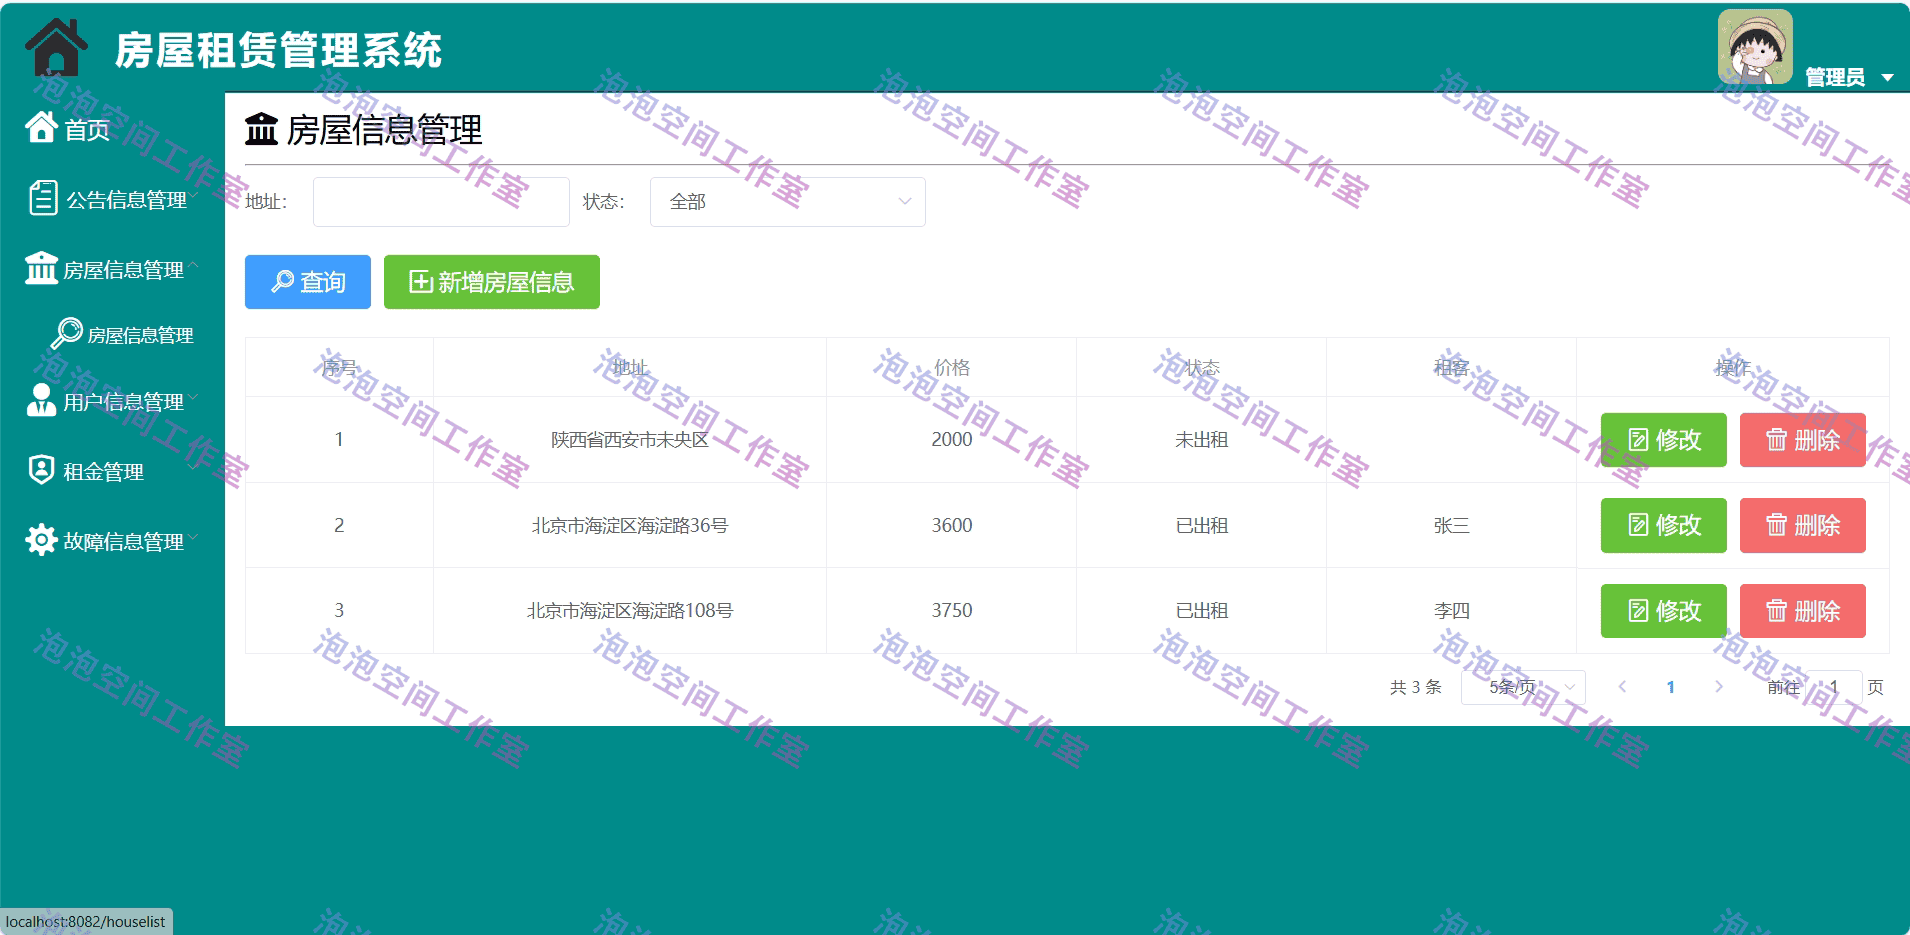The image size is (1910, 935).
Task: Select the 房屋信息管理 submenu item
Action: (112, 334)
